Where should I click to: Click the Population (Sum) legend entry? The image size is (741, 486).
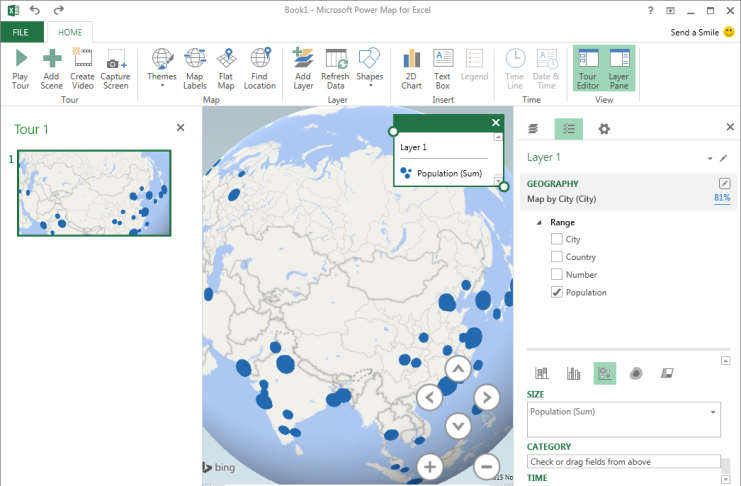pos(441,174)
